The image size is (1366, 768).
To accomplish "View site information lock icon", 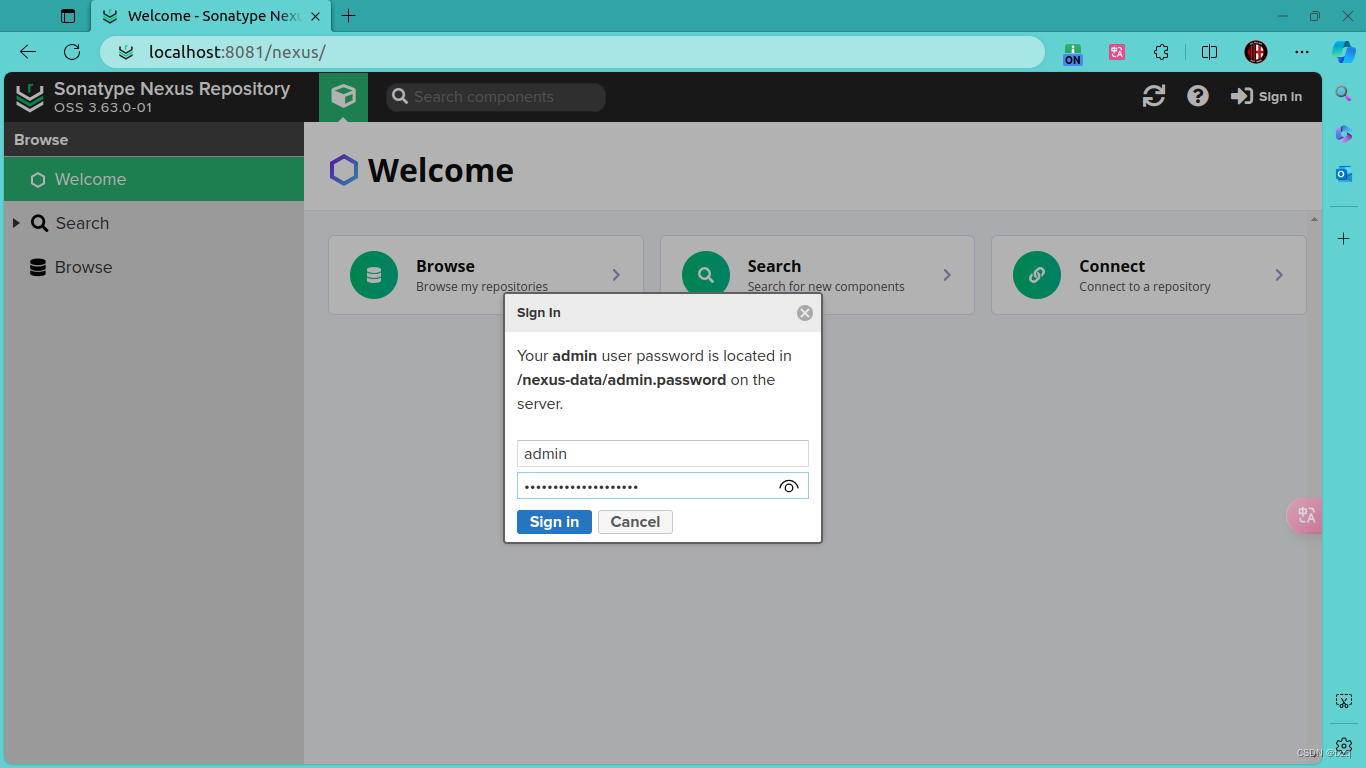I will (x=125, y=52).
